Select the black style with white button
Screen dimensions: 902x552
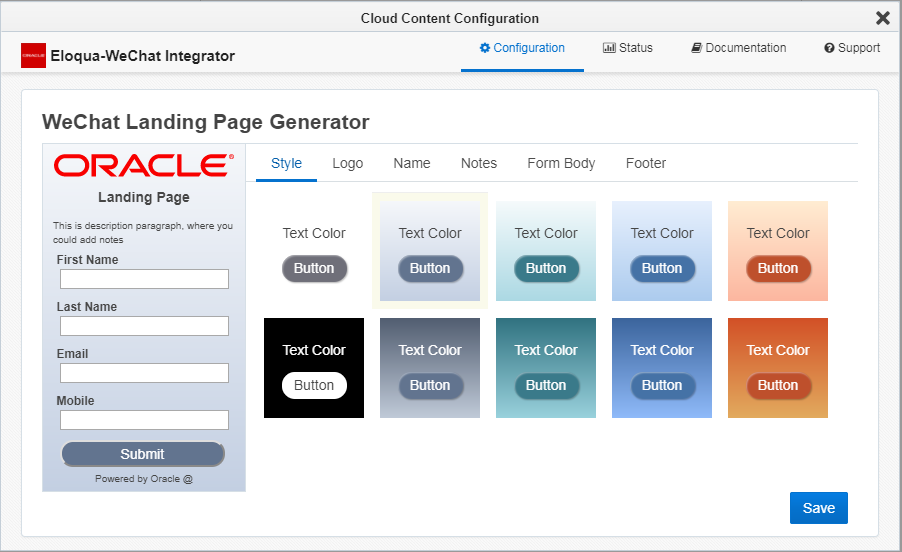click(314, 368)
